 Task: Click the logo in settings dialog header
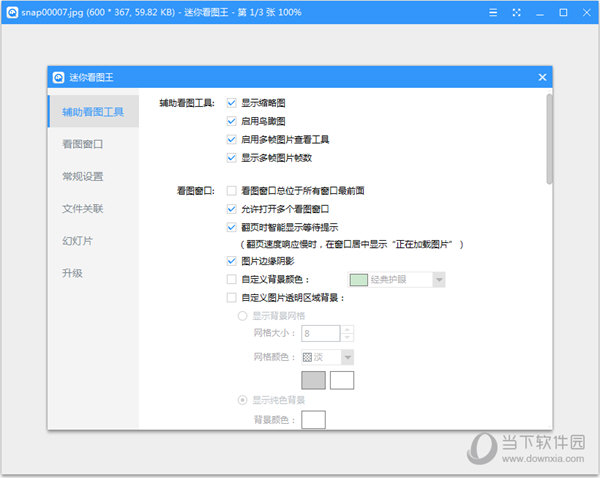pyautogui.click(x=58, y=77)
